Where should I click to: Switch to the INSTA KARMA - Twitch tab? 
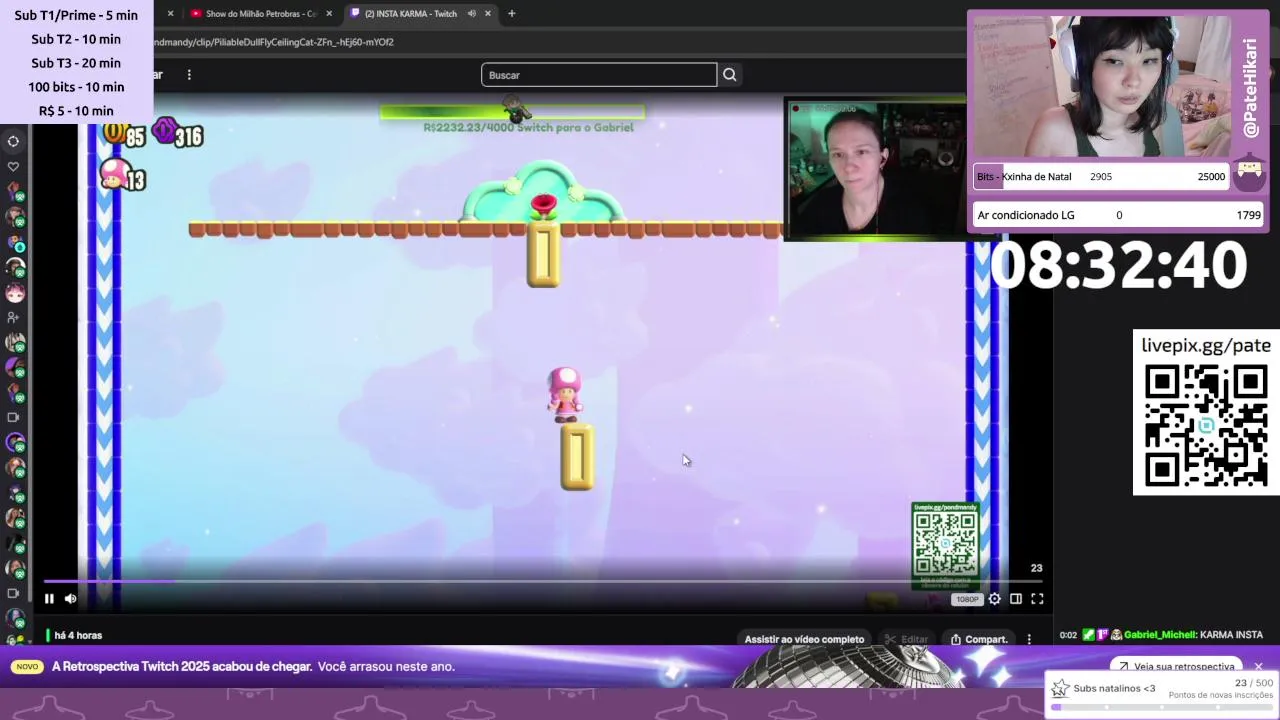(410, 14)
